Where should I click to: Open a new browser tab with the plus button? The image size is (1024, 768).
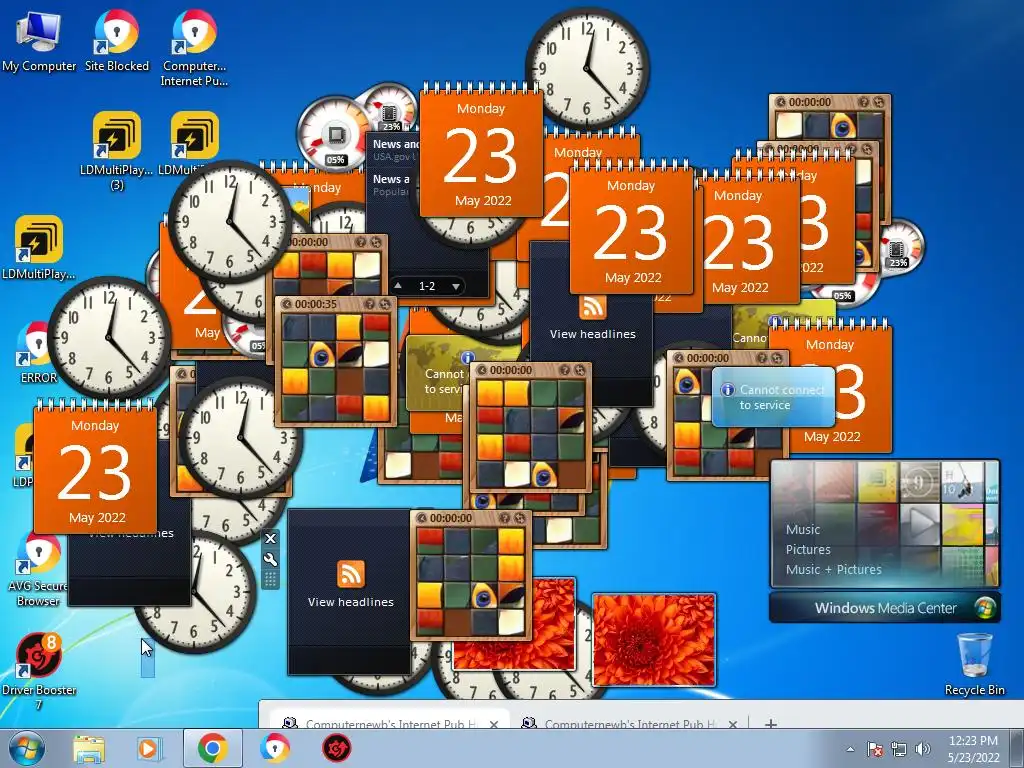771,724
